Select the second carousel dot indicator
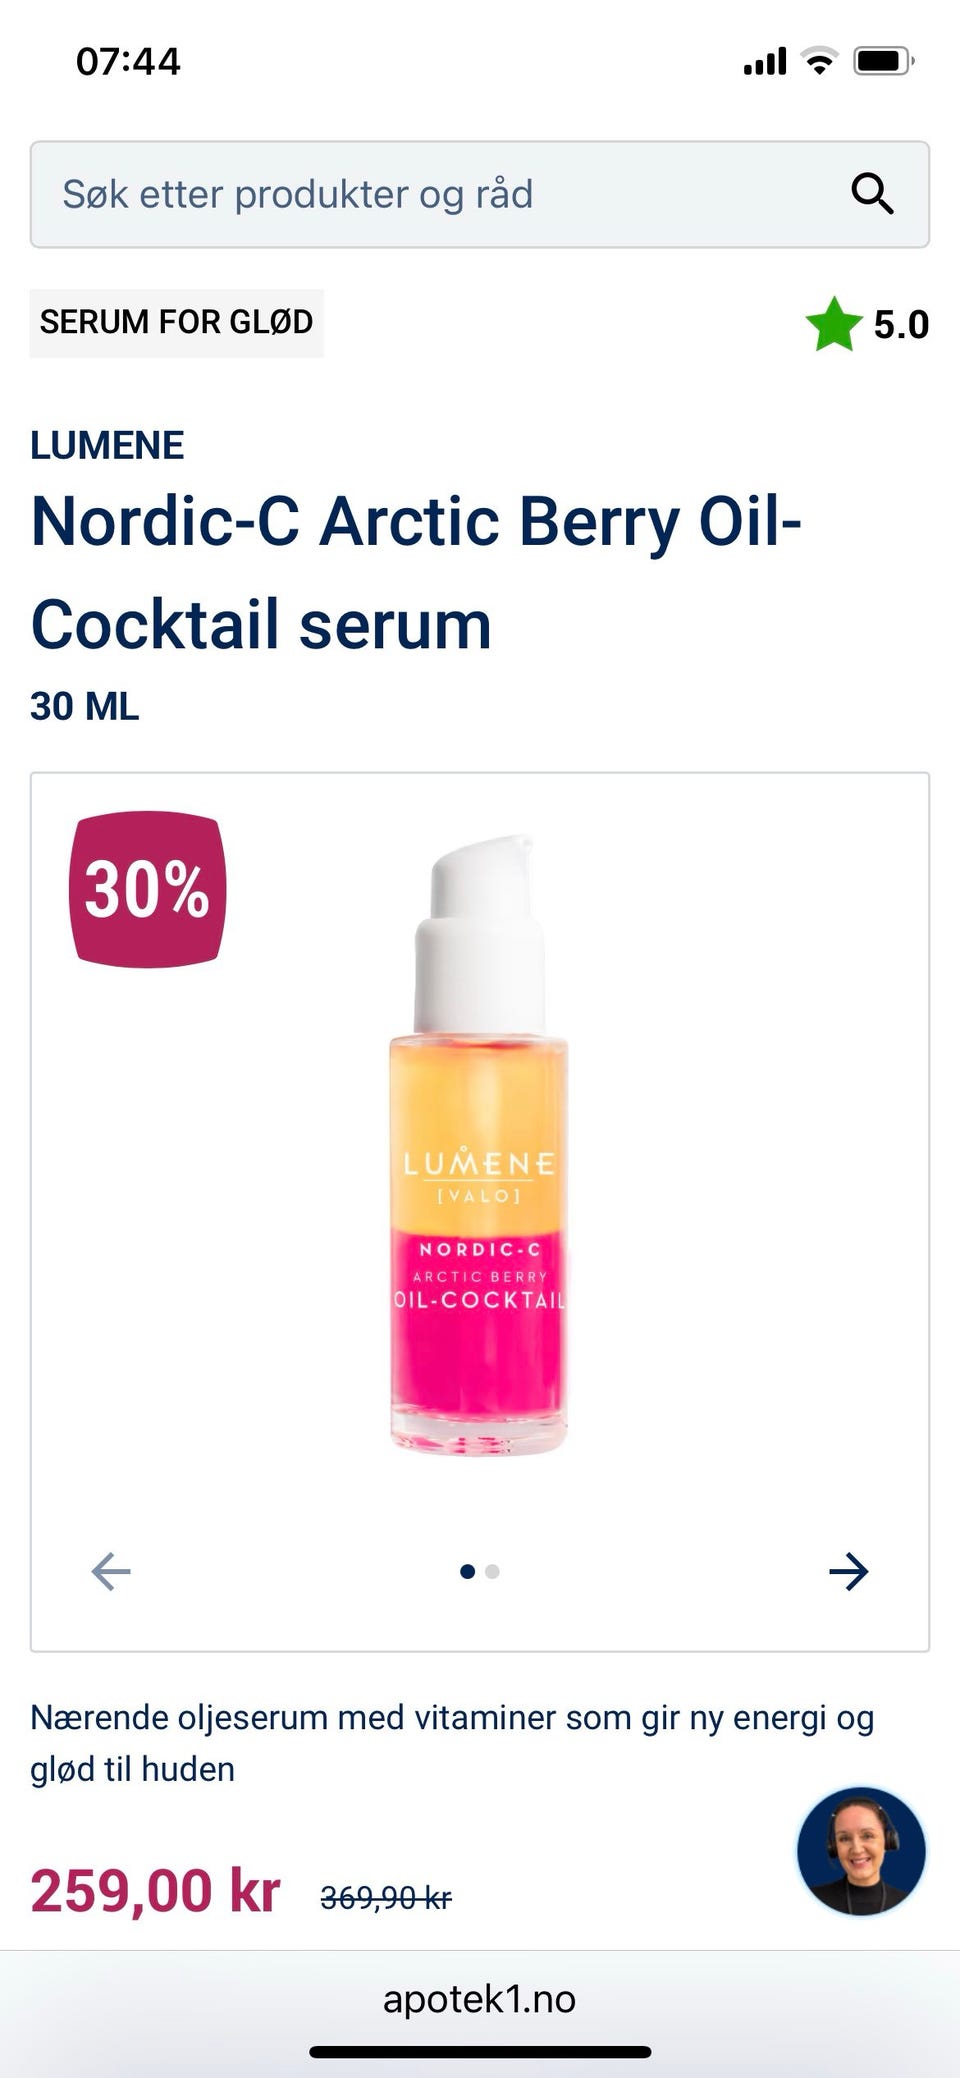 coord(492,1571)
